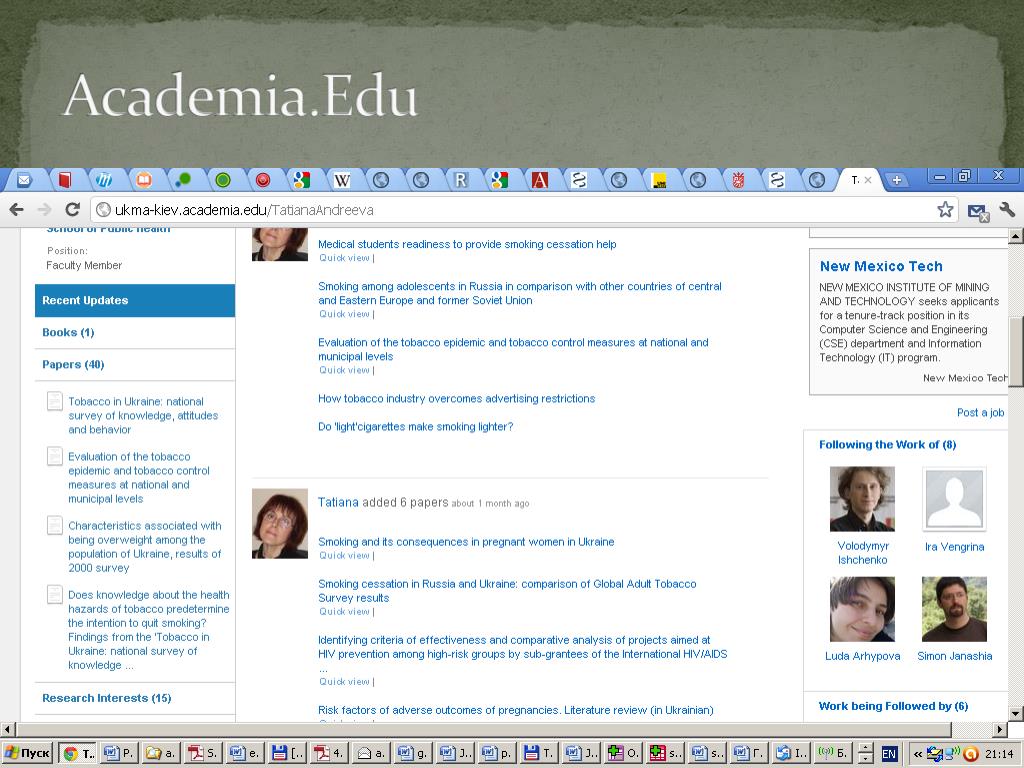The image size is (1024, 768).
Task: Open the yellow icon browser tab
Action: coord(659,180)
